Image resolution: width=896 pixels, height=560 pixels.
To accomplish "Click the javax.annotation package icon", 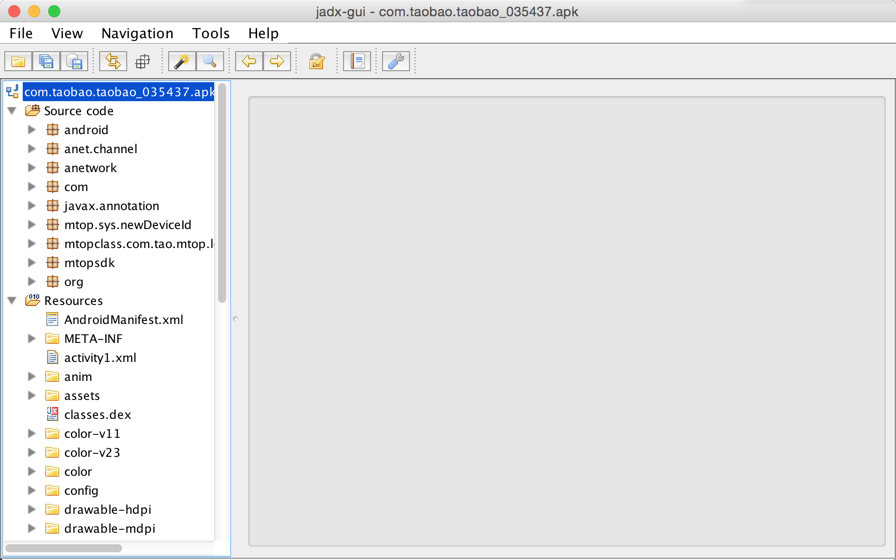I will [x=52, y=206].
